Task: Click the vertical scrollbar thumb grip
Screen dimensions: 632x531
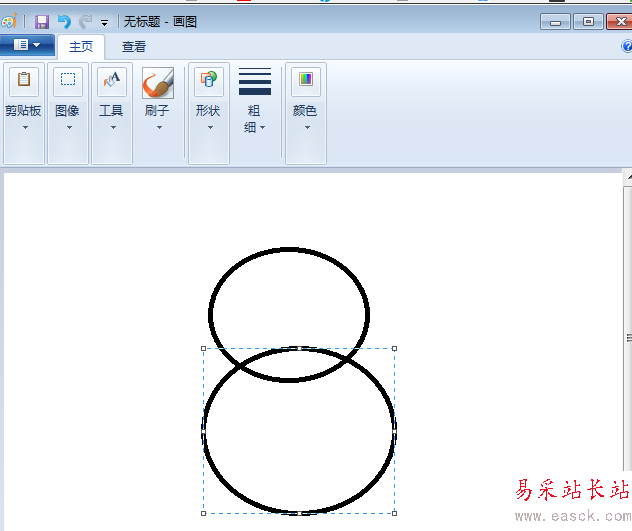Action: [629, 338]
